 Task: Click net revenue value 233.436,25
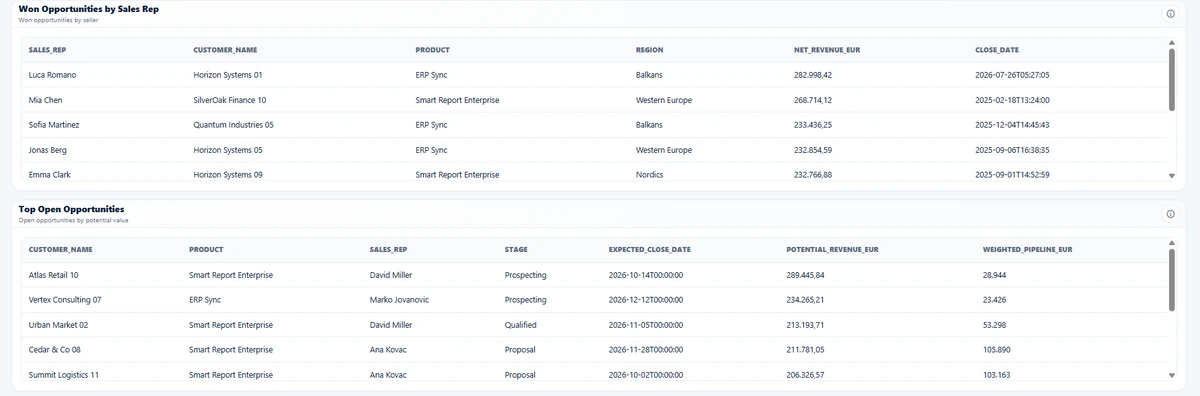click(813, 125)
